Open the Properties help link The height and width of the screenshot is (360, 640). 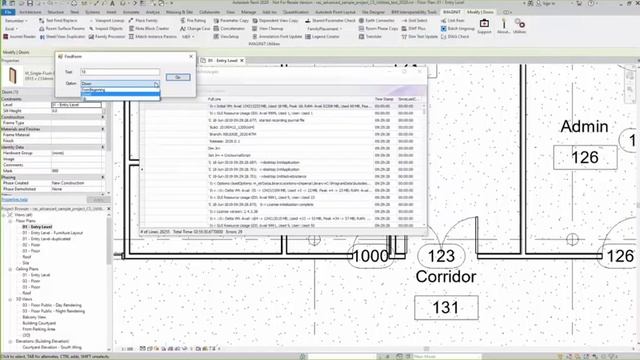pyautogui.click(x=15, y=200)
